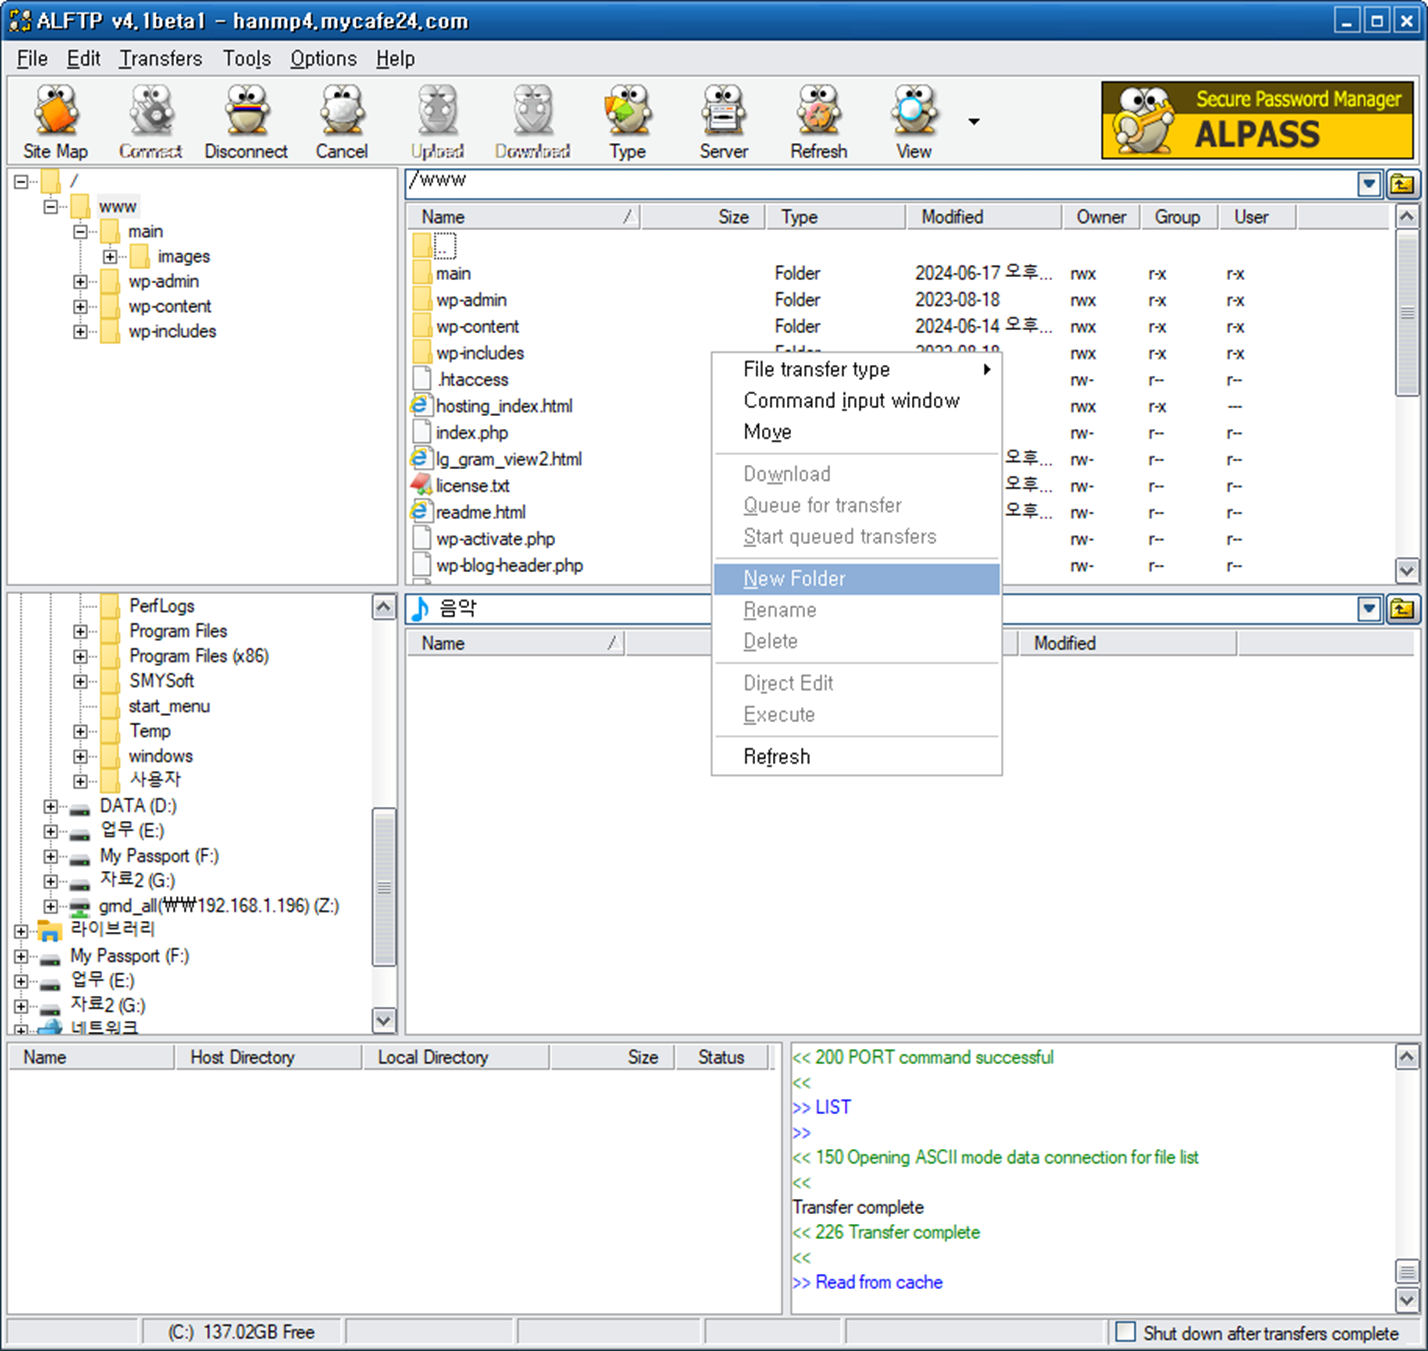1428x1351 pixels.
Task: Go up one folder in remote pane
Action: pyautogui.click(x=1402, y=184)
